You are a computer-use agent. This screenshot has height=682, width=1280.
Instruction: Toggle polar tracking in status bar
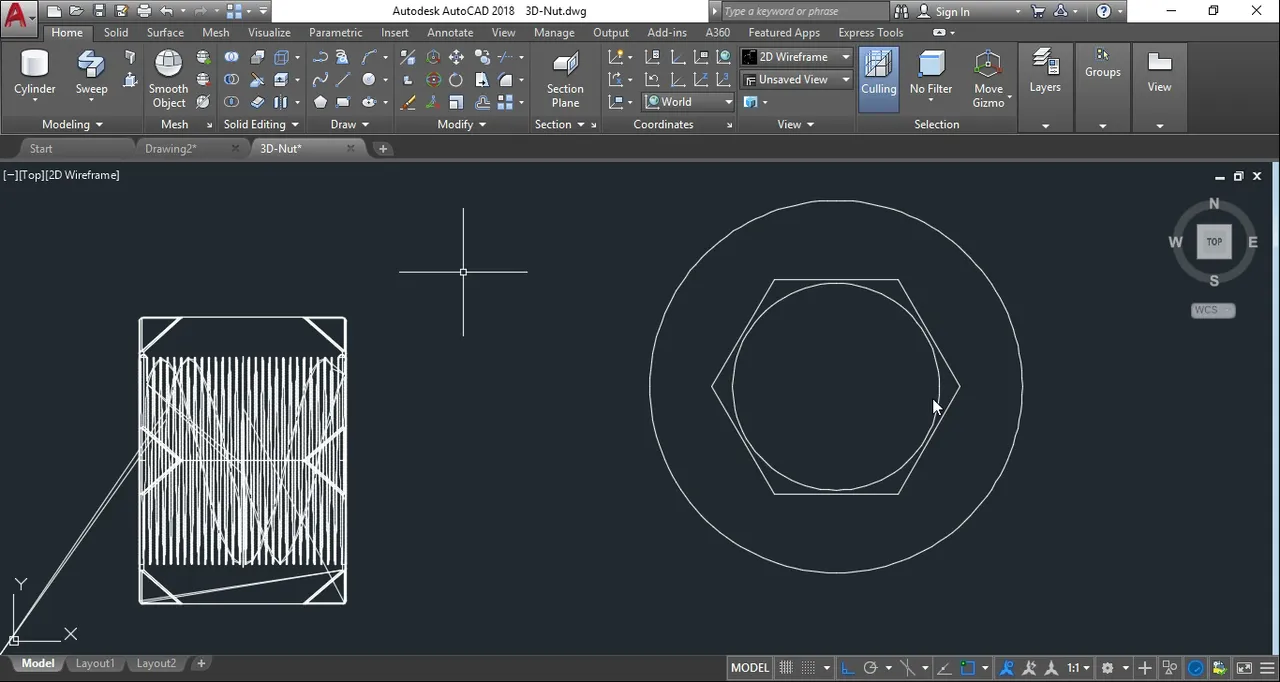coord(870,668)
